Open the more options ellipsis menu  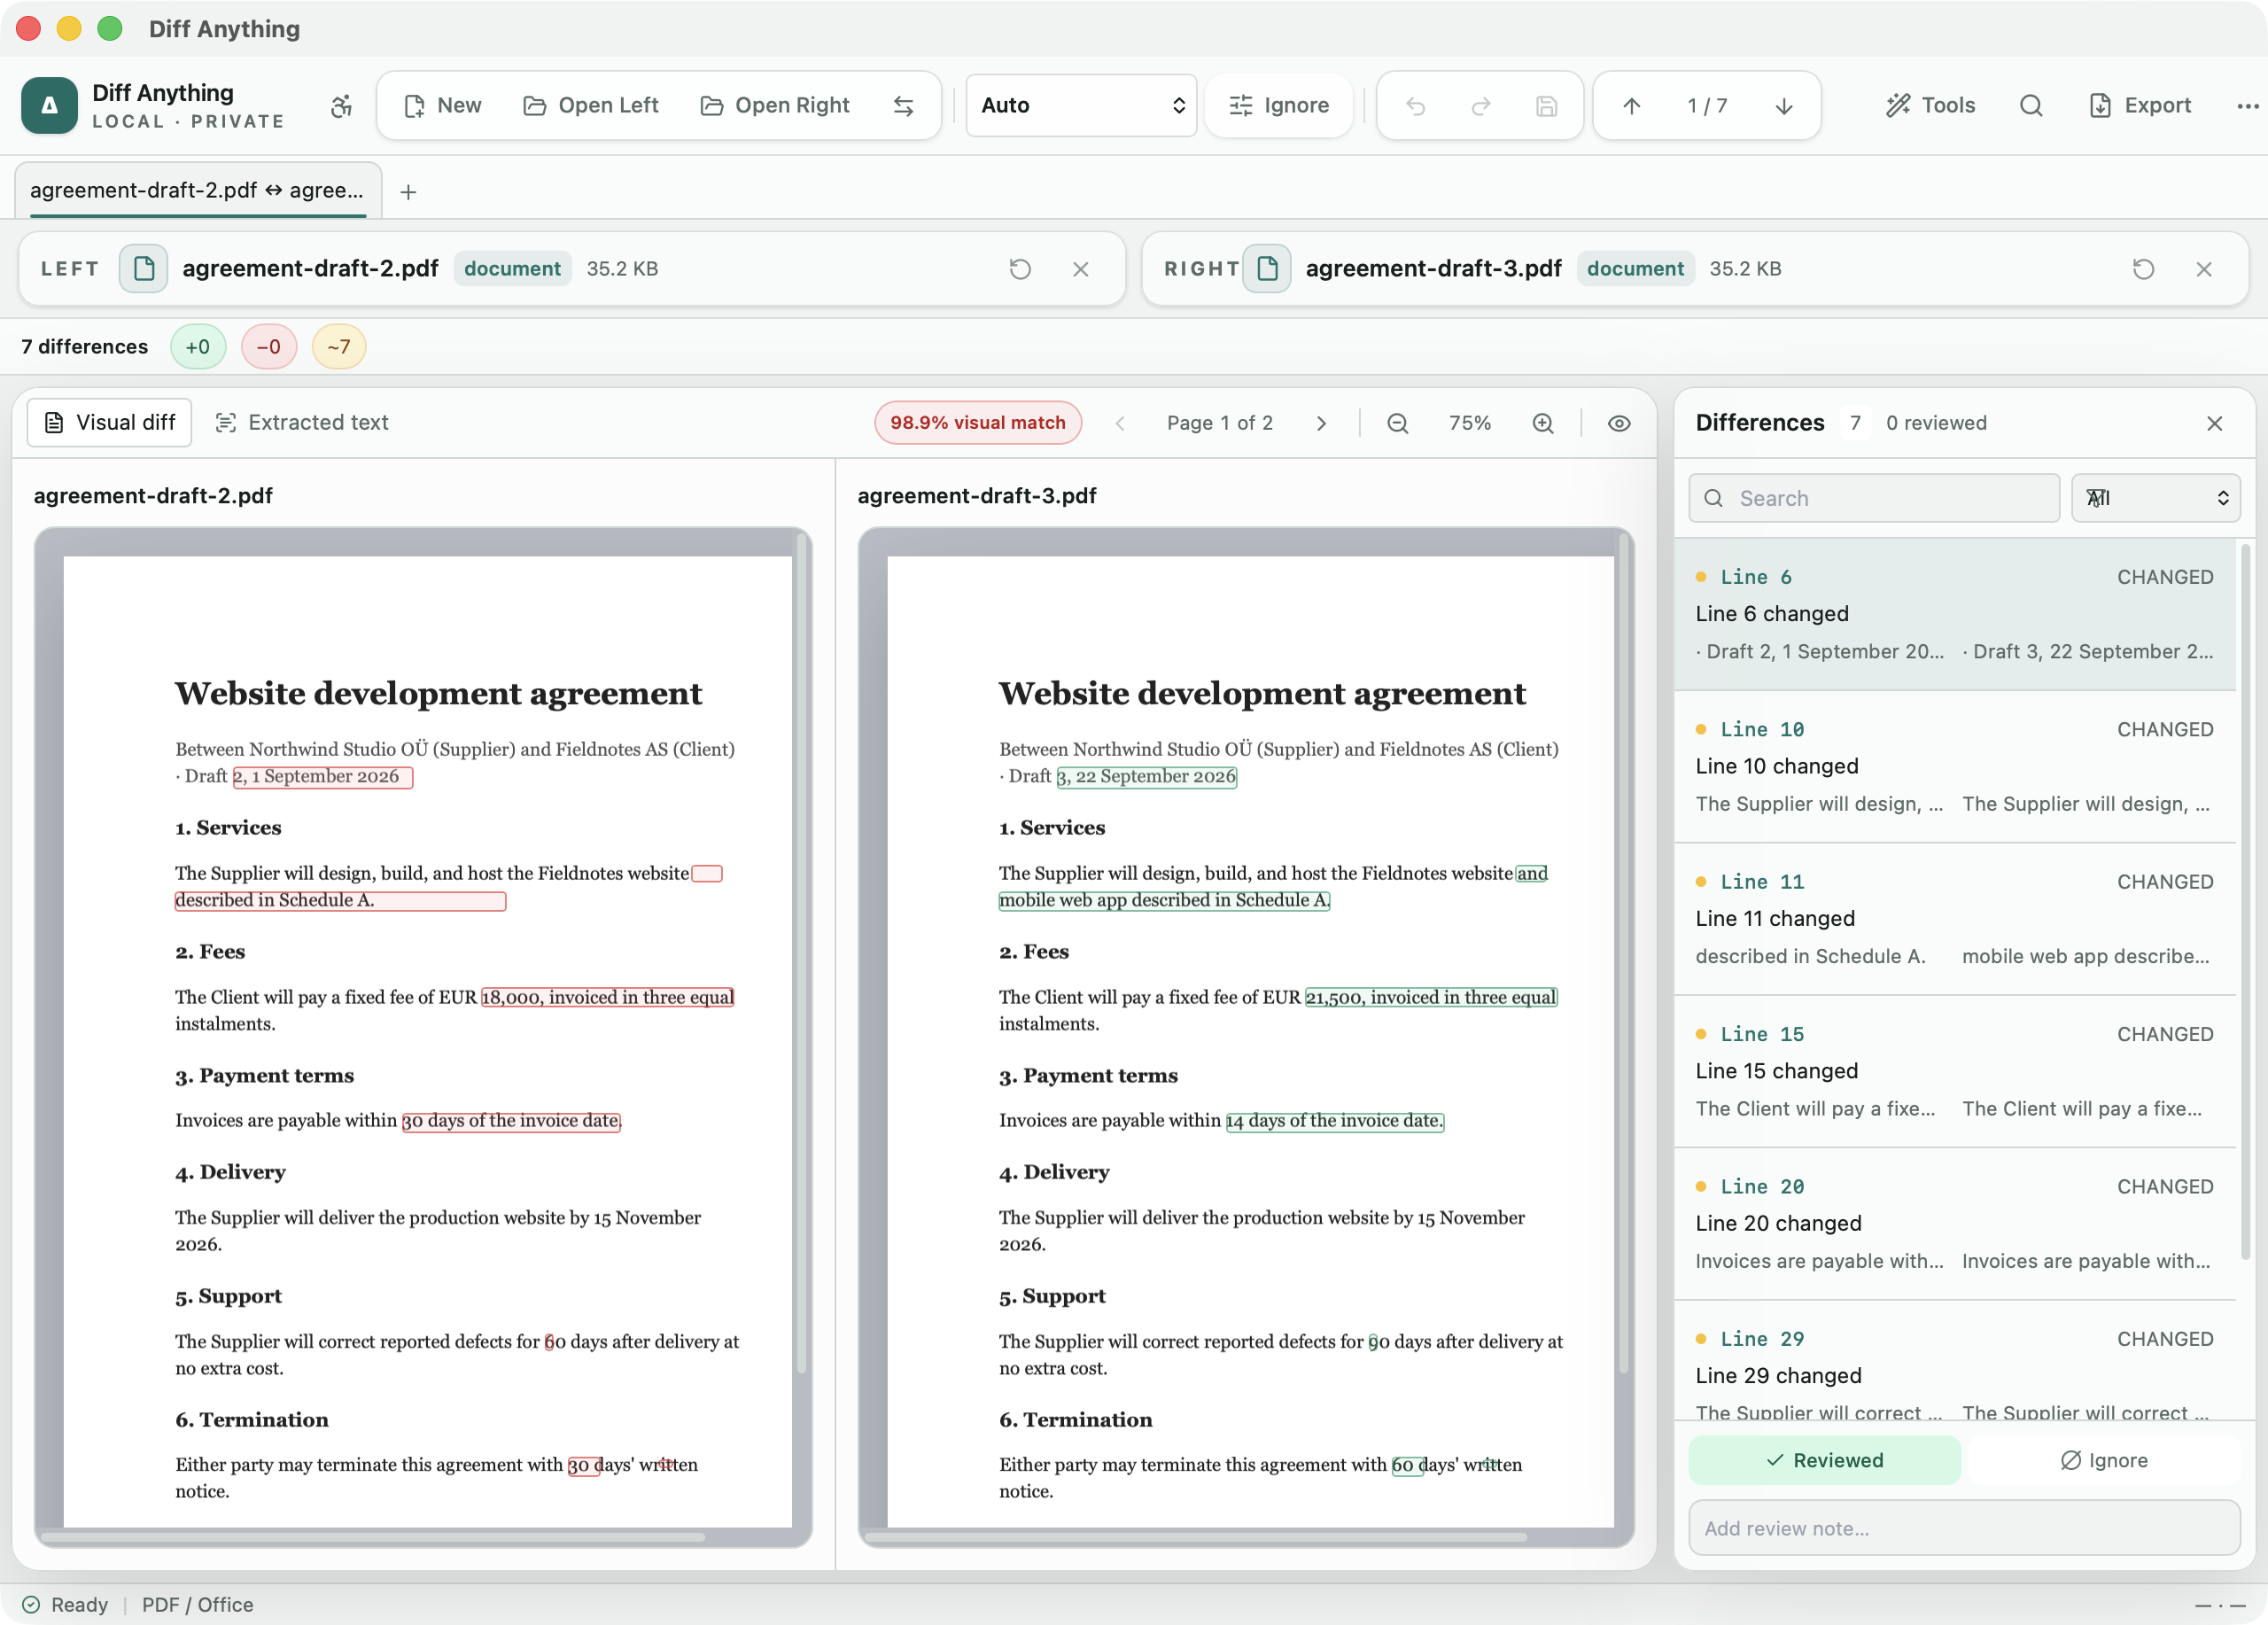tap(2247, 106)
